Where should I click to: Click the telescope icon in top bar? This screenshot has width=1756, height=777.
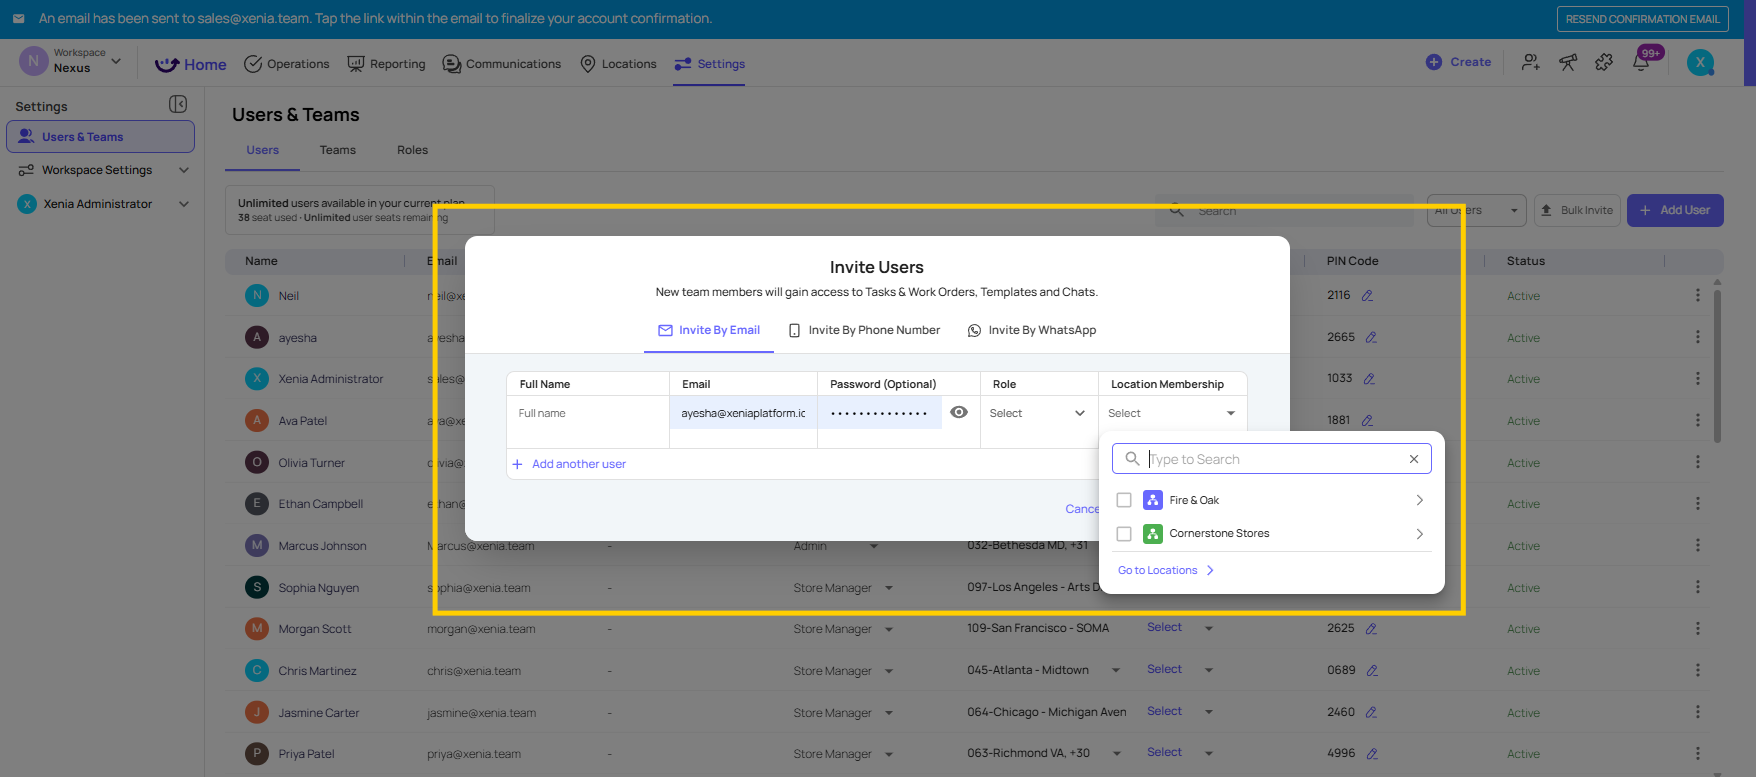point(1568,63)
